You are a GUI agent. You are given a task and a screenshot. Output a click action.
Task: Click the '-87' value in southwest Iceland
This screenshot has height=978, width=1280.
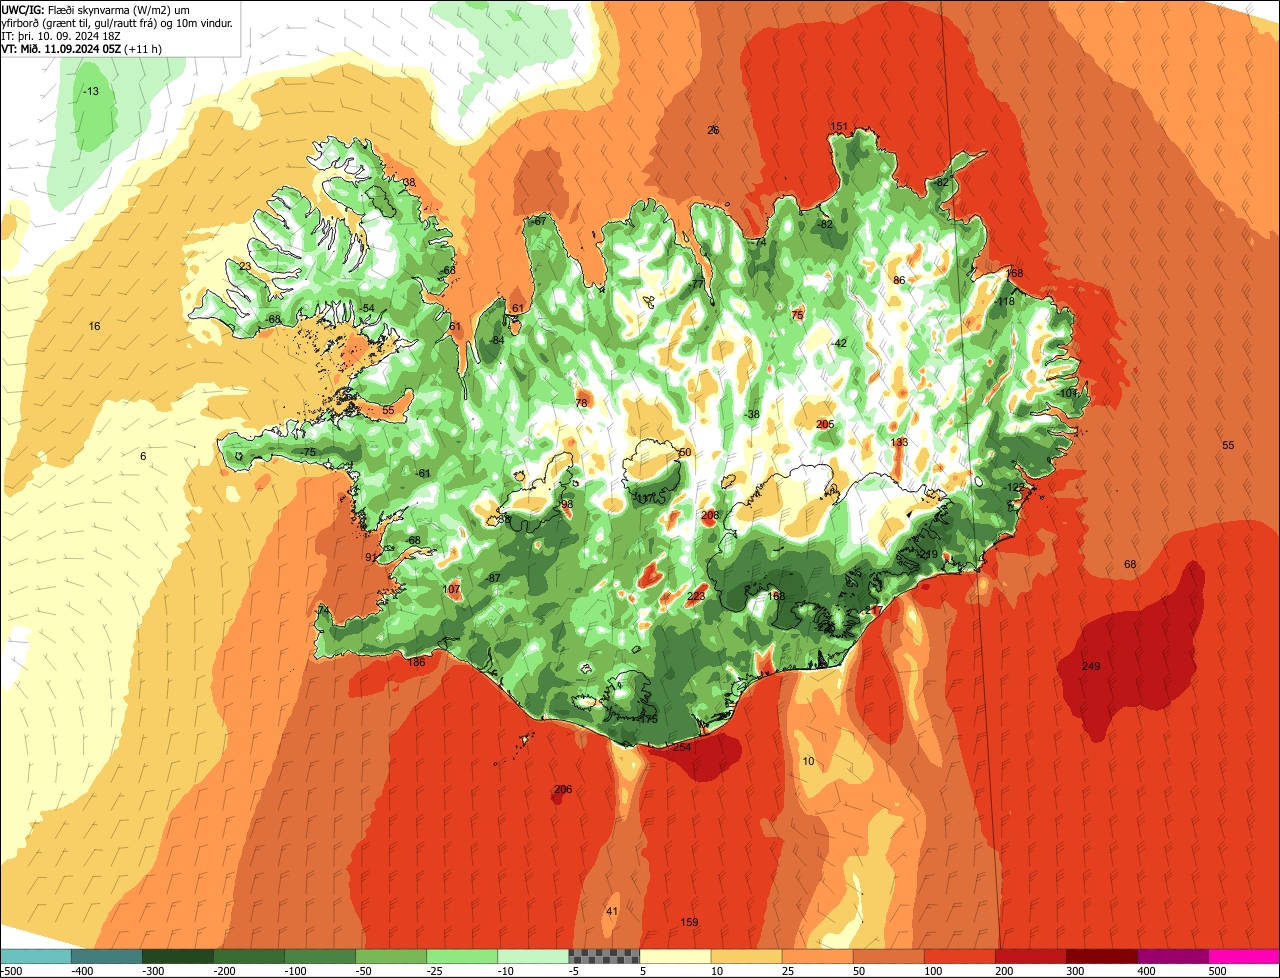[492, 578]
